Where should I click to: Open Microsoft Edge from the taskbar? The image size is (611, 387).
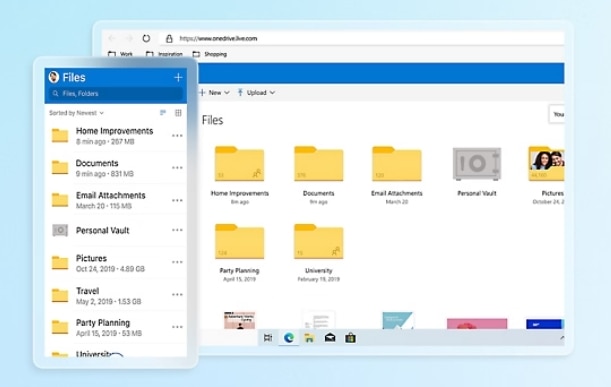pos(289,338)
